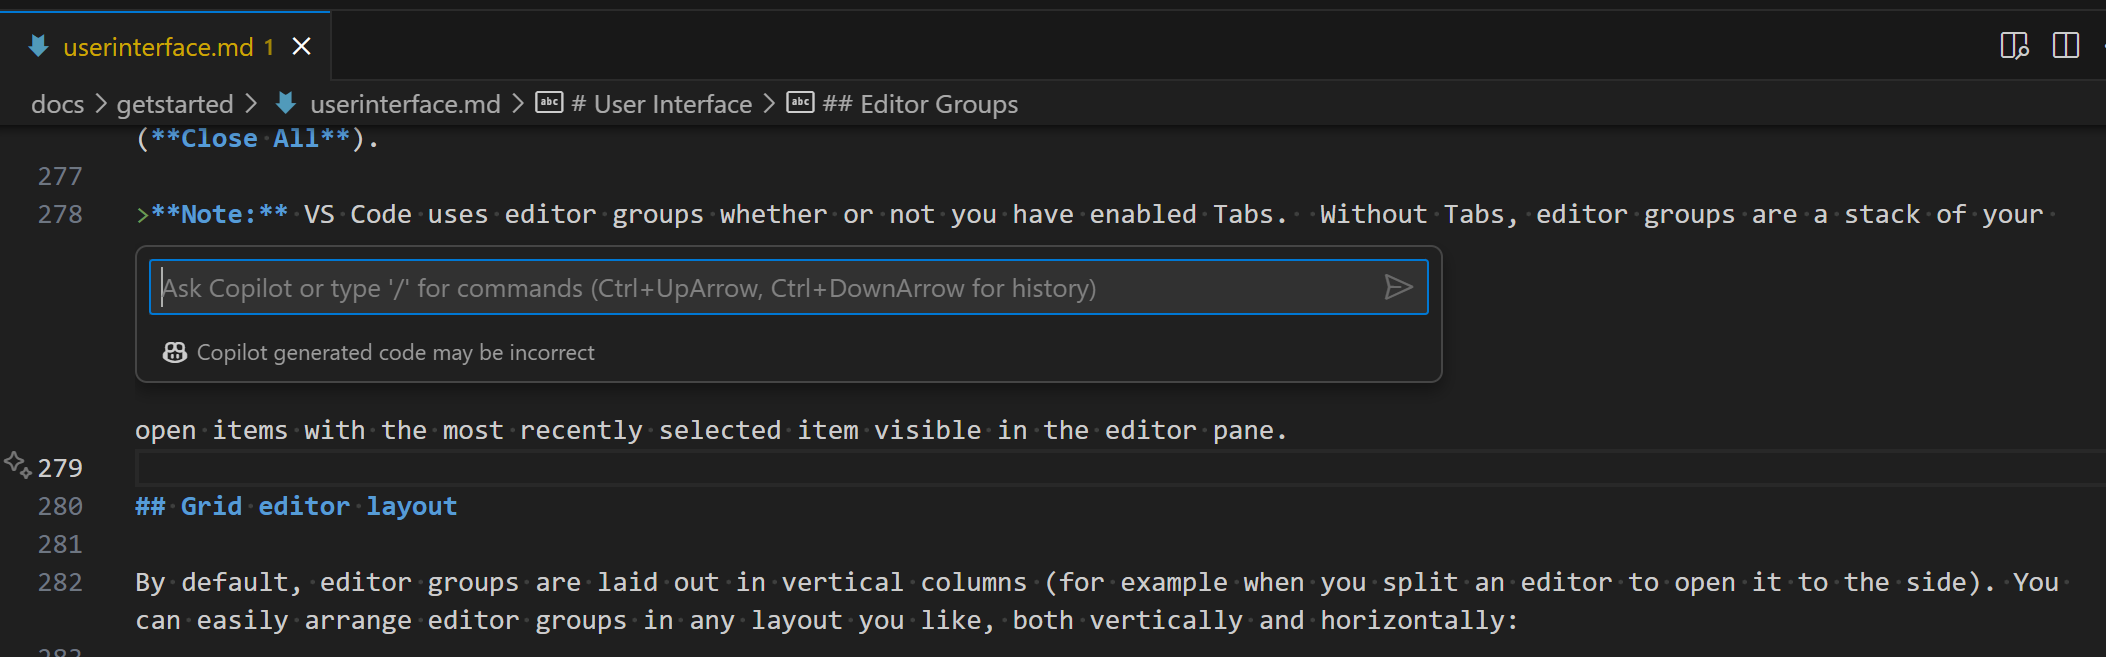Click the Copilot sparkle icon beside line 279

(x=15, y=463)
